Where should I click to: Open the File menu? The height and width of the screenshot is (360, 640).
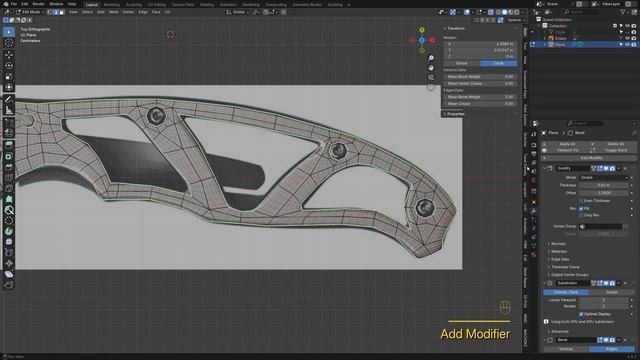pos(14,4)
